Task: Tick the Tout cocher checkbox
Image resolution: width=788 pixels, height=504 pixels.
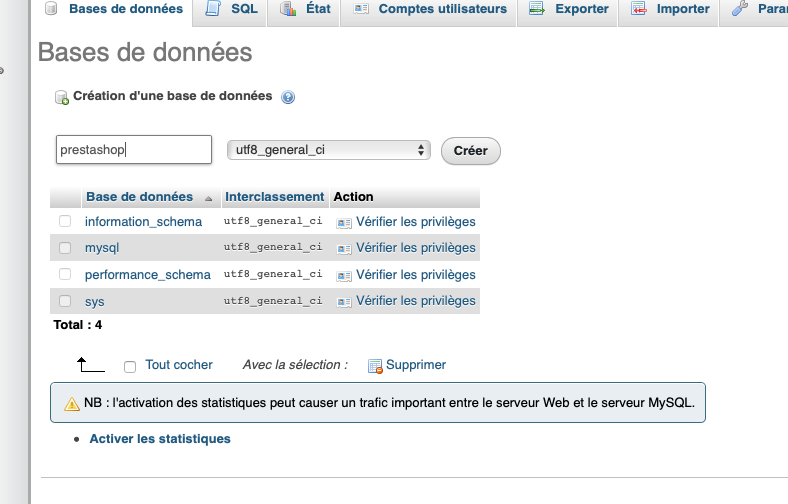Action: pyautogui.click(x=130, y=367)
